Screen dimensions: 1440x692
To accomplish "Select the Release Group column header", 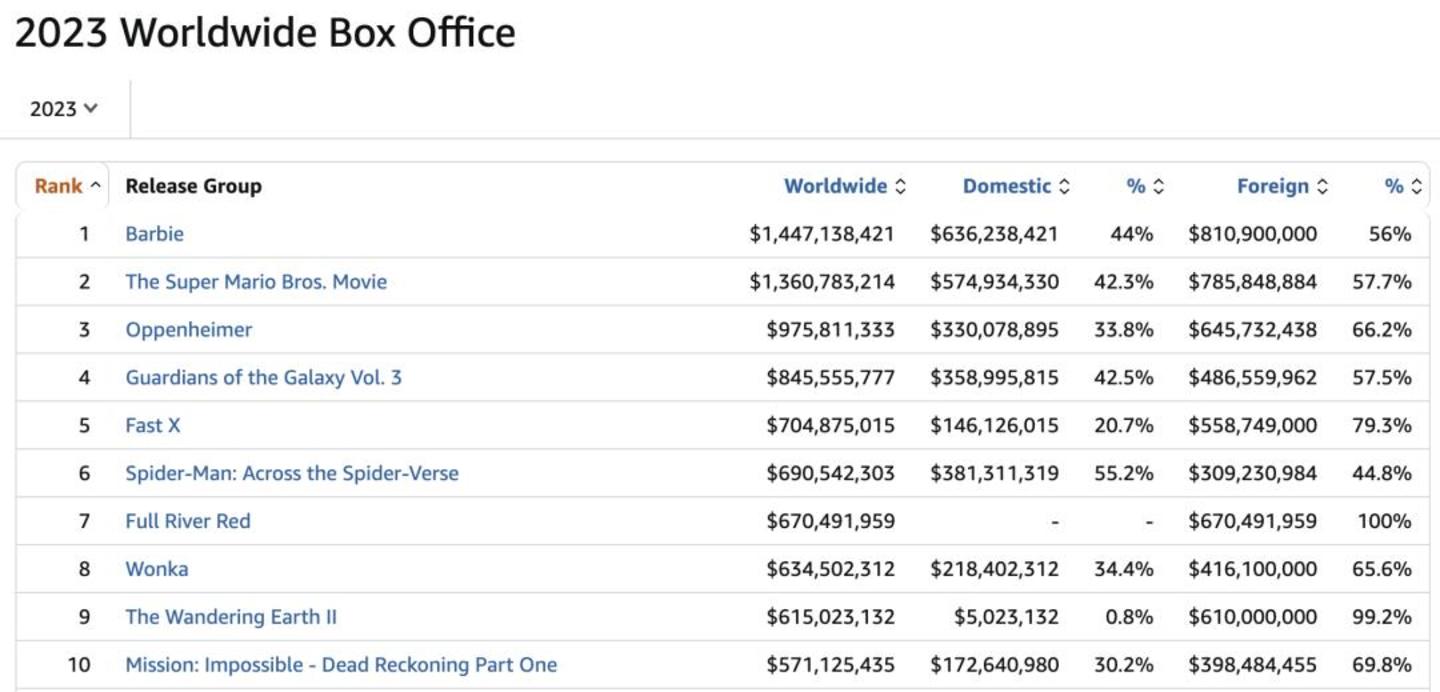I will coord(193,186).
